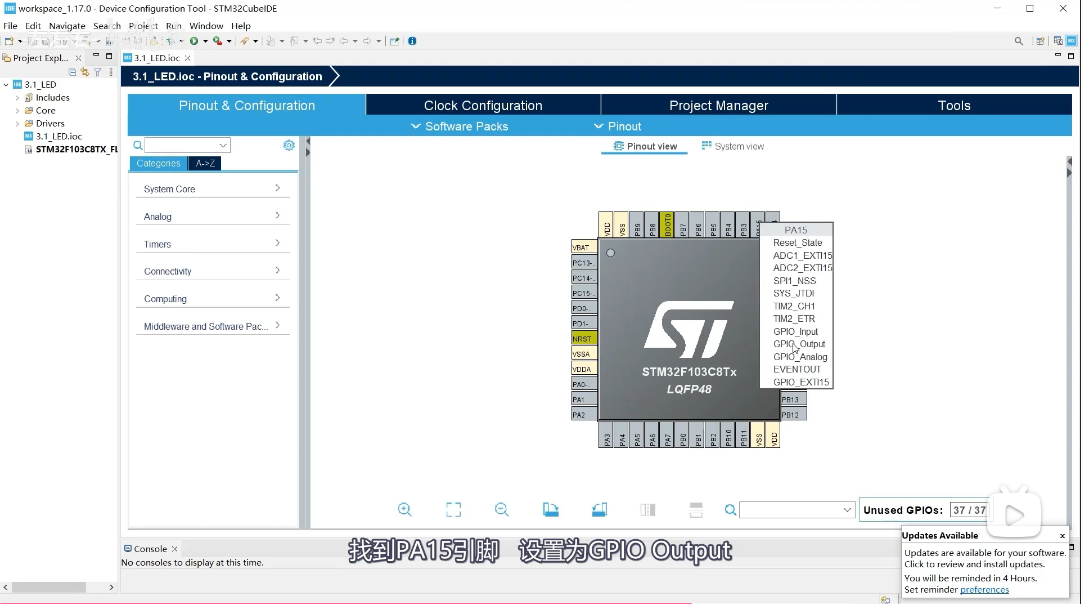Viewport: 1081px width, 604px height.
Task: Switch to the System view
Action: click(x=733, y=146)
